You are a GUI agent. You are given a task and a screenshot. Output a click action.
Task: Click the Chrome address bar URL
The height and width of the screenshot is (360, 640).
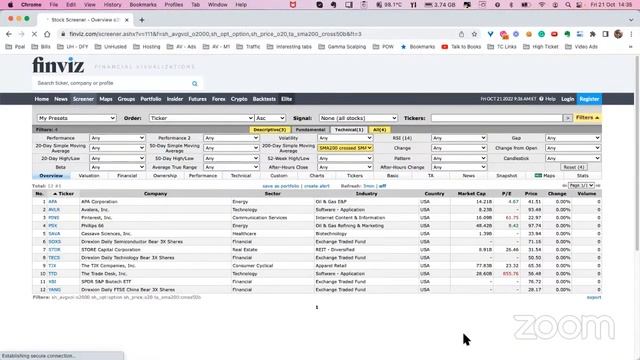(215, 34)
